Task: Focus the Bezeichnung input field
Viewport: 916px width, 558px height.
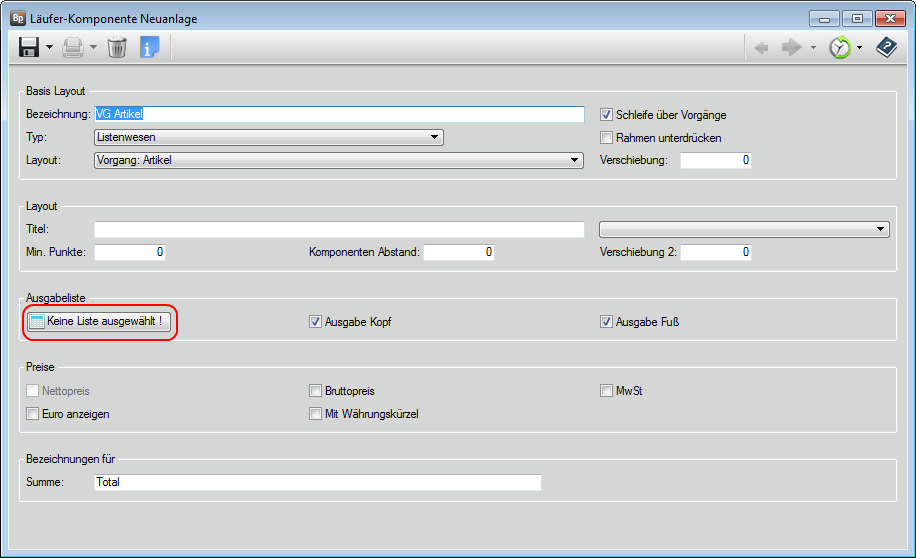Action: [x=339, y=114]
